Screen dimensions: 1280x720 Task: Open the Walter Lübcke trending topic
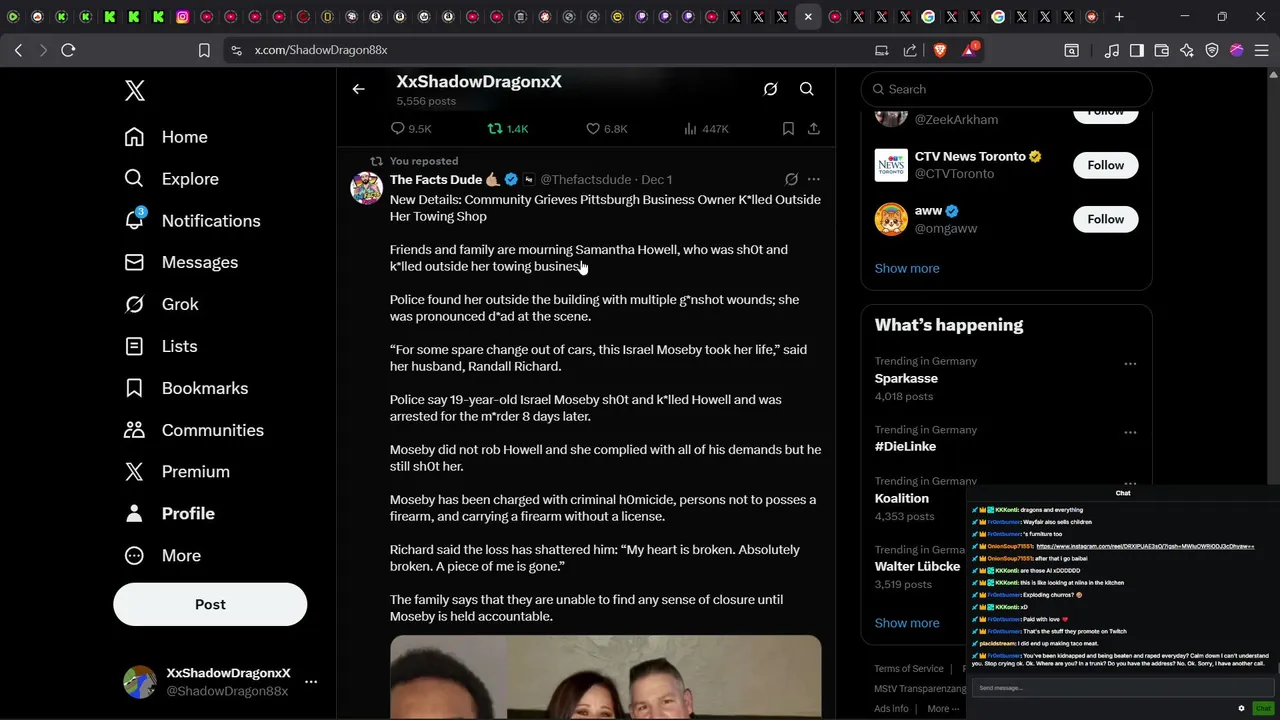(x=917, y=566)
